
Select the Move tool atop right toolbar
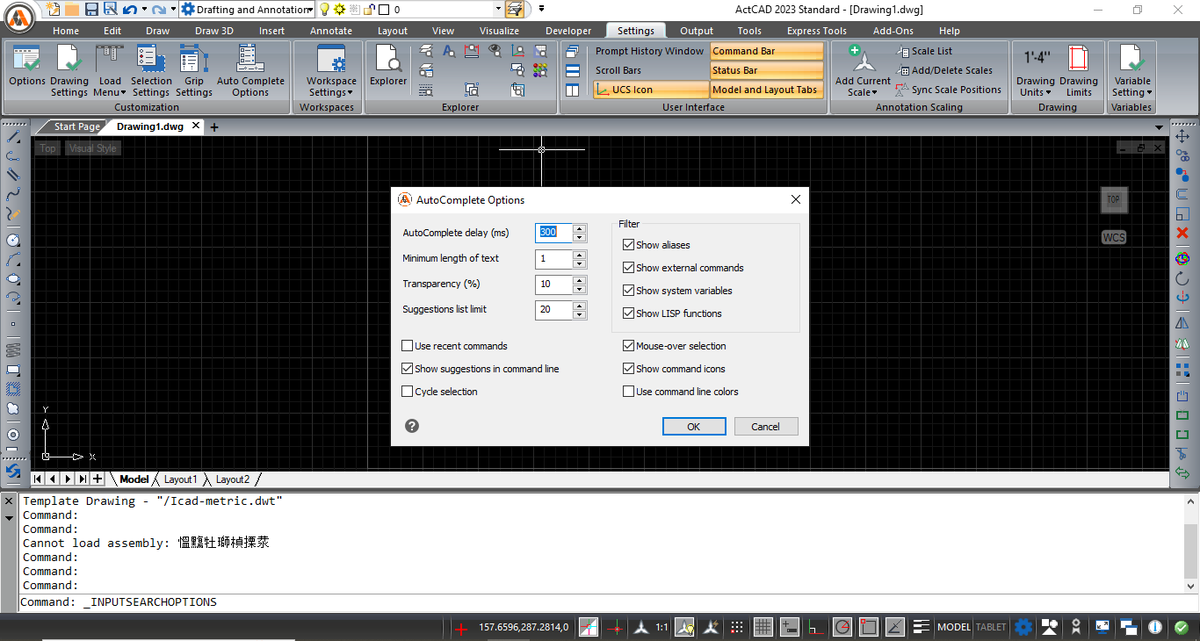pyautogui.click(x=1183, y=136)
